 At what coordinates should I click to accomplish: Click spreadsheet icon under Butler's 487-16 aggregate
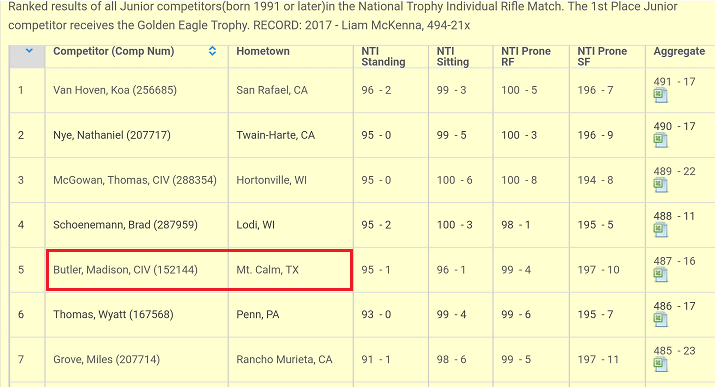click(x=660, y=275)
